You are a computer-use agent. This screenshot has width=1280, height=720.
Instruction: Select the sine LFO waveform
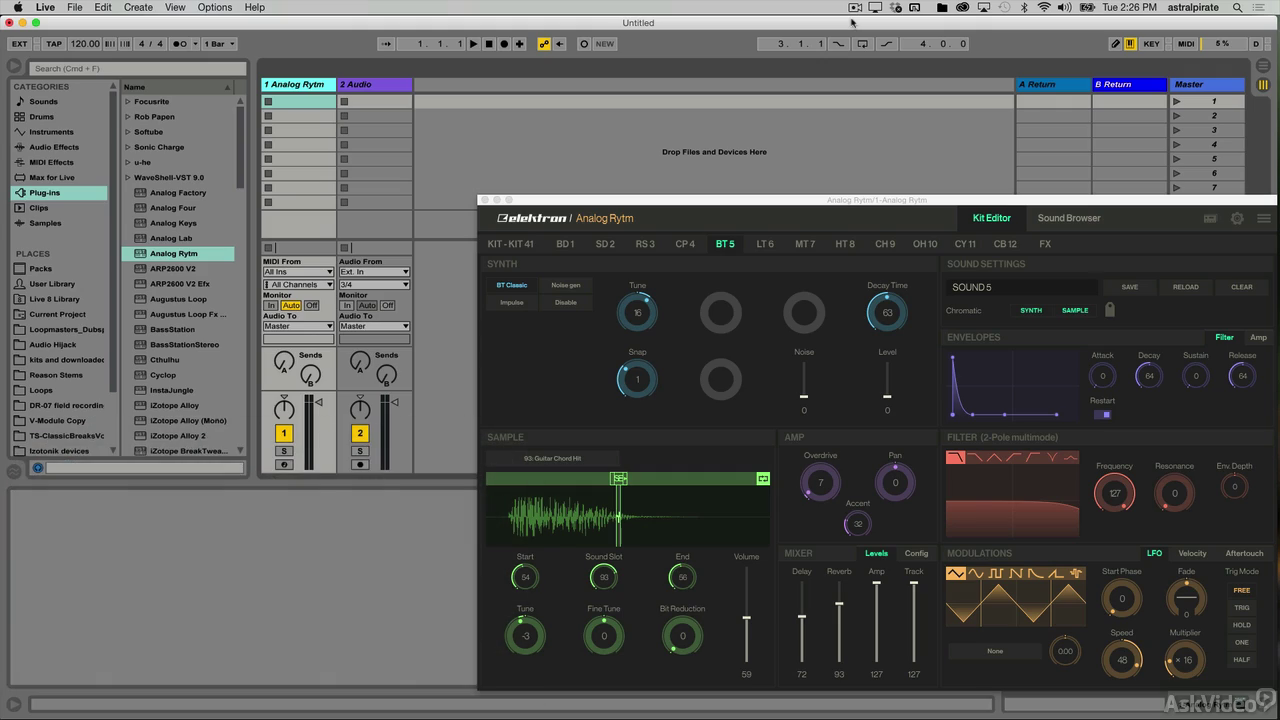coord(976,573)
